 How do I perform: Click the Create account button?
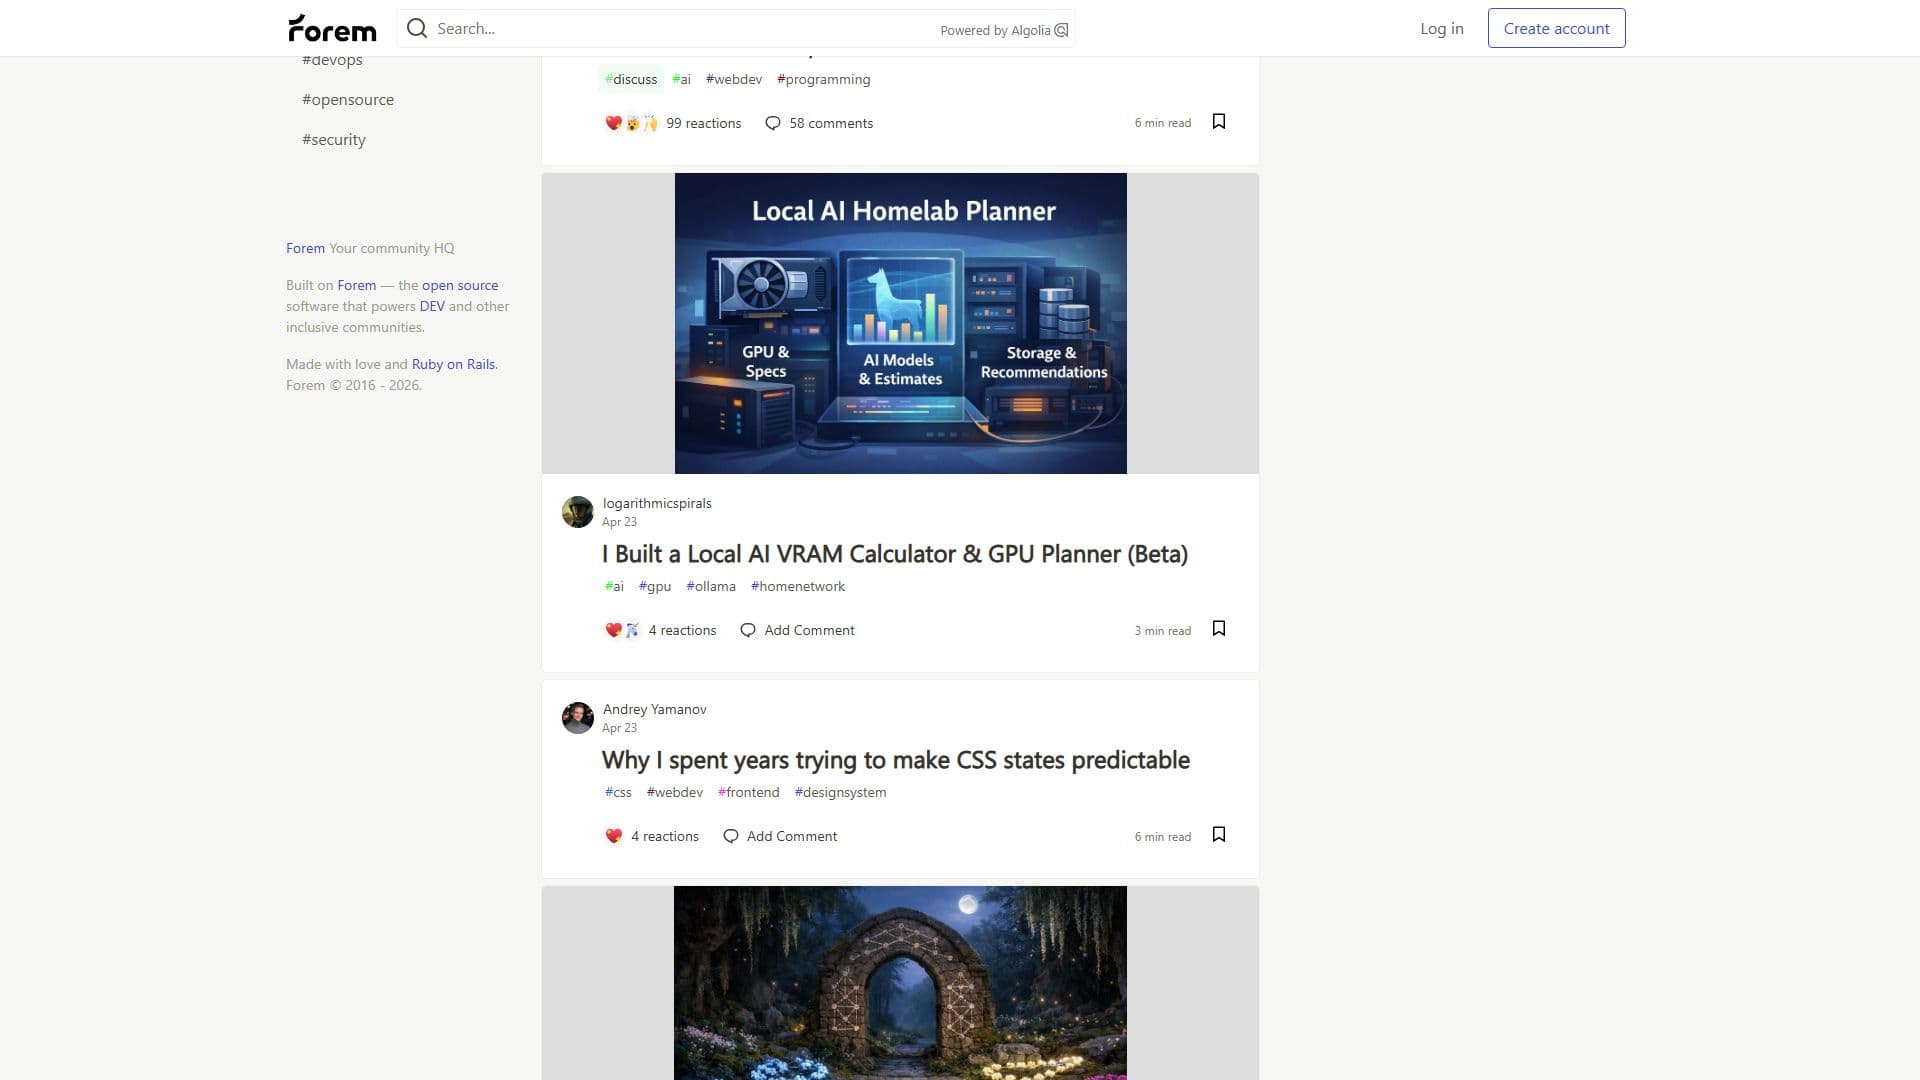click(x=1556, y=28)
